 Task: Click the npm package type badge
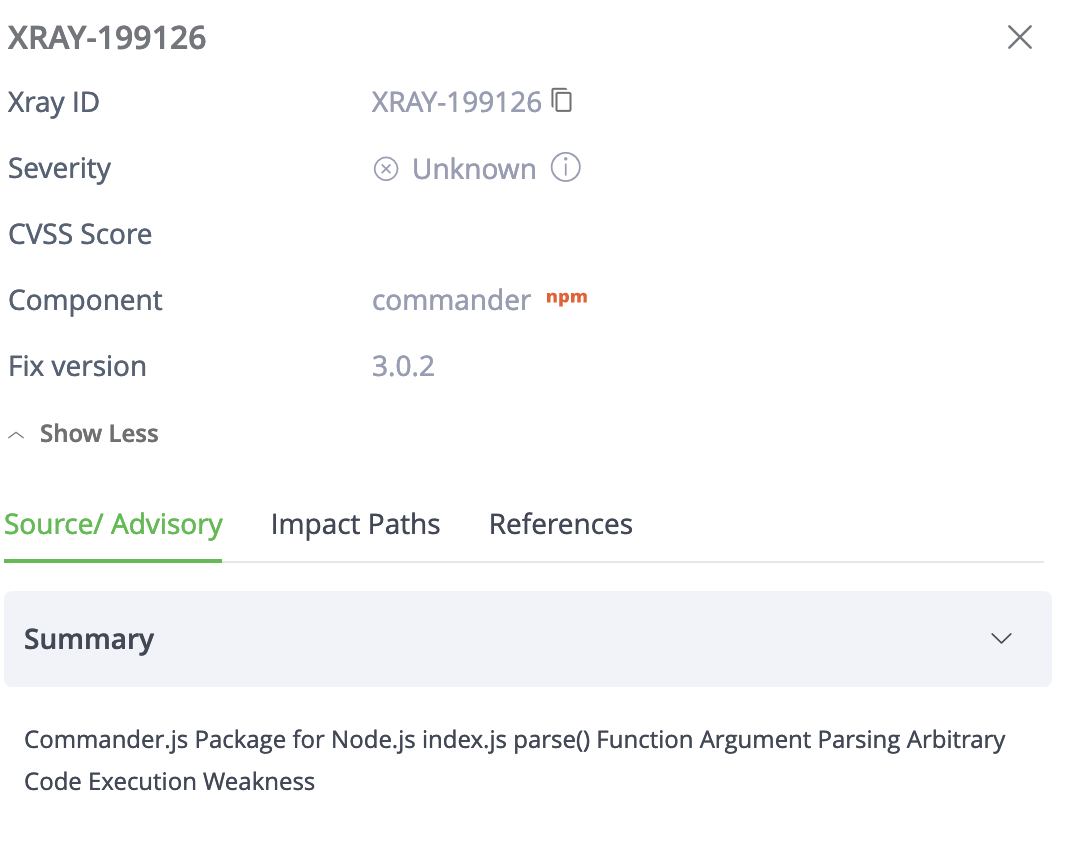(x=566, y=298)
